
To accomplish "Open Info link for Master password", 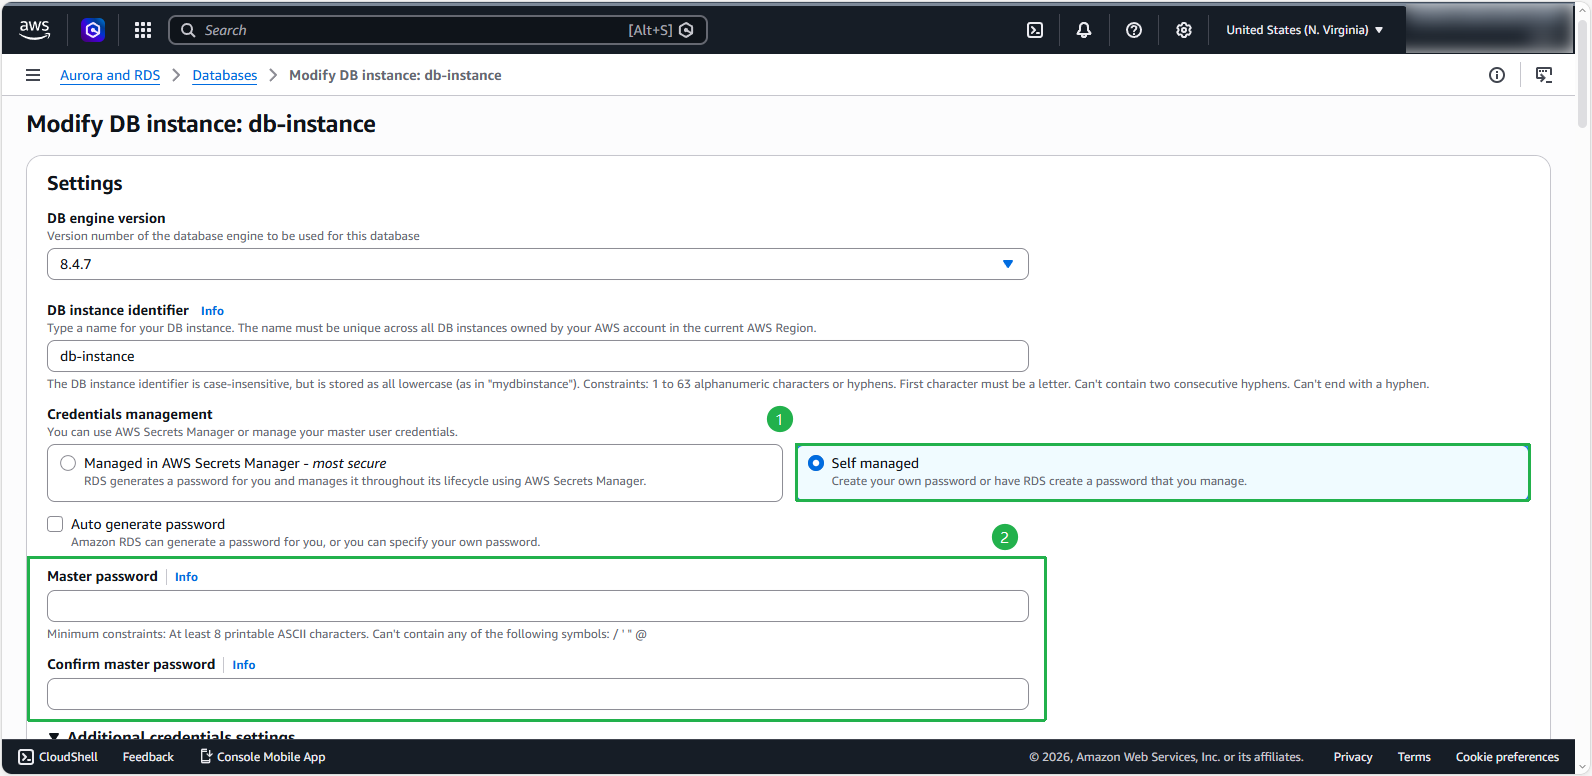I will tap(186, 577).
